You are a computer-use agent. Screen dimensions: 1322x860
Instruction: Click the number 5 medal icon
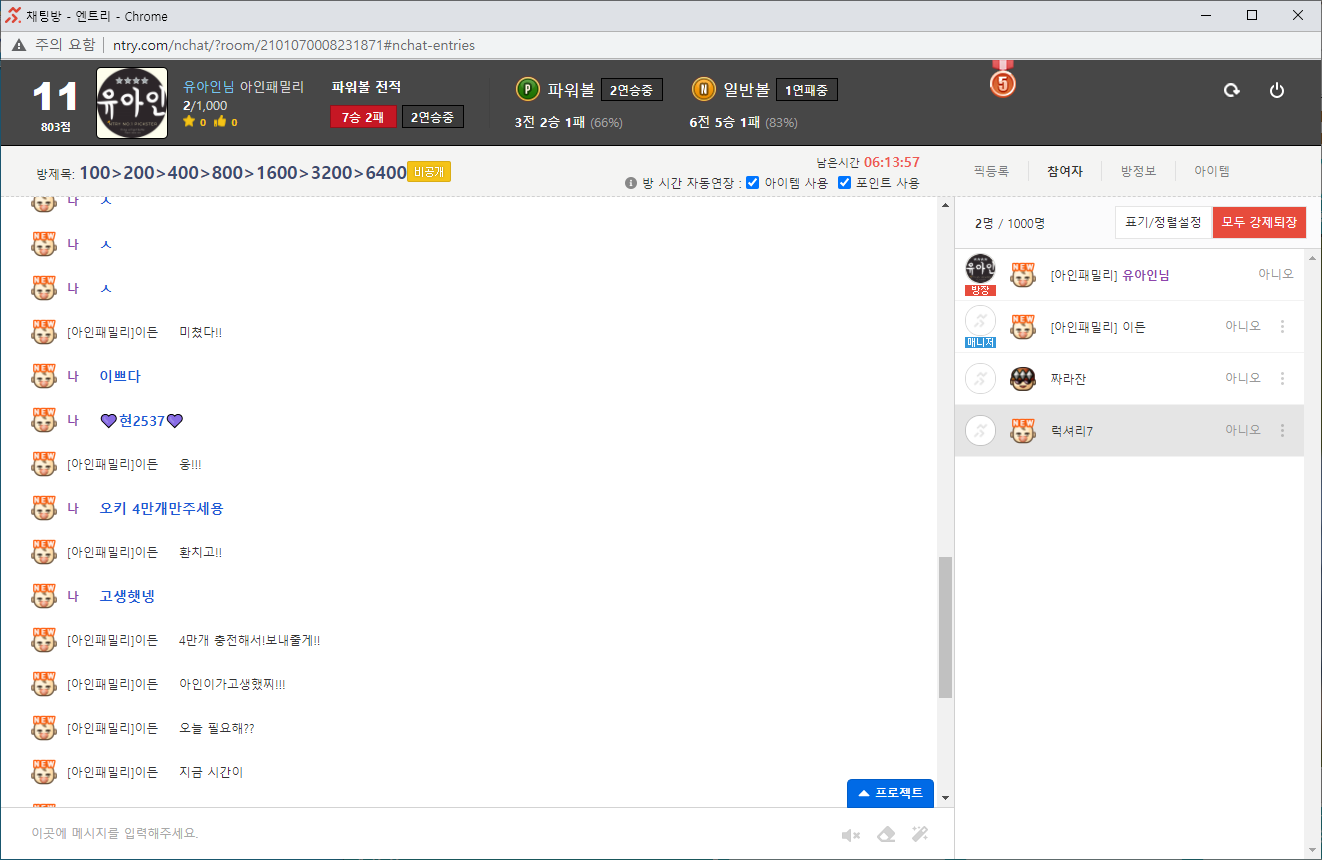tap(1002, 83)
